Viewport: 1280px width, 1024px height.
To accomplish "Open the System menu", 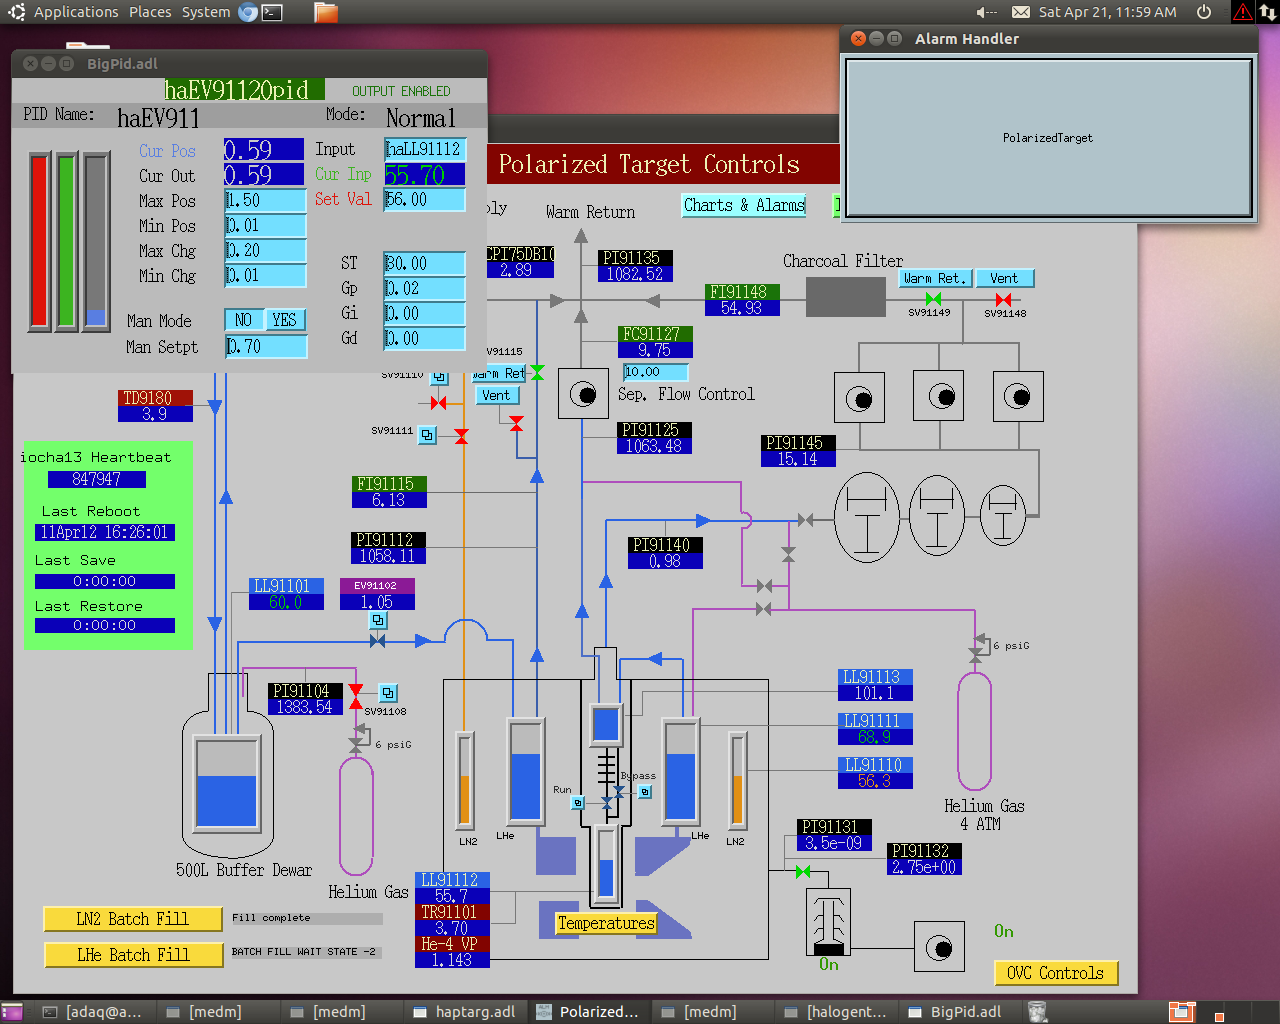I will point(206,12).
